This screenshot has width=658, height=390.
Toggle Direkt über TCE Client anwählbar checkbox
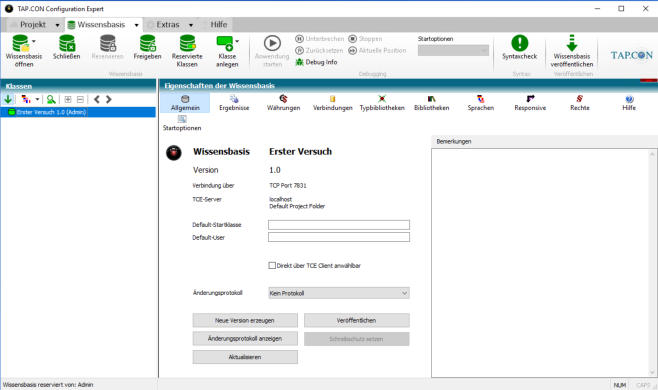(272, 265)
